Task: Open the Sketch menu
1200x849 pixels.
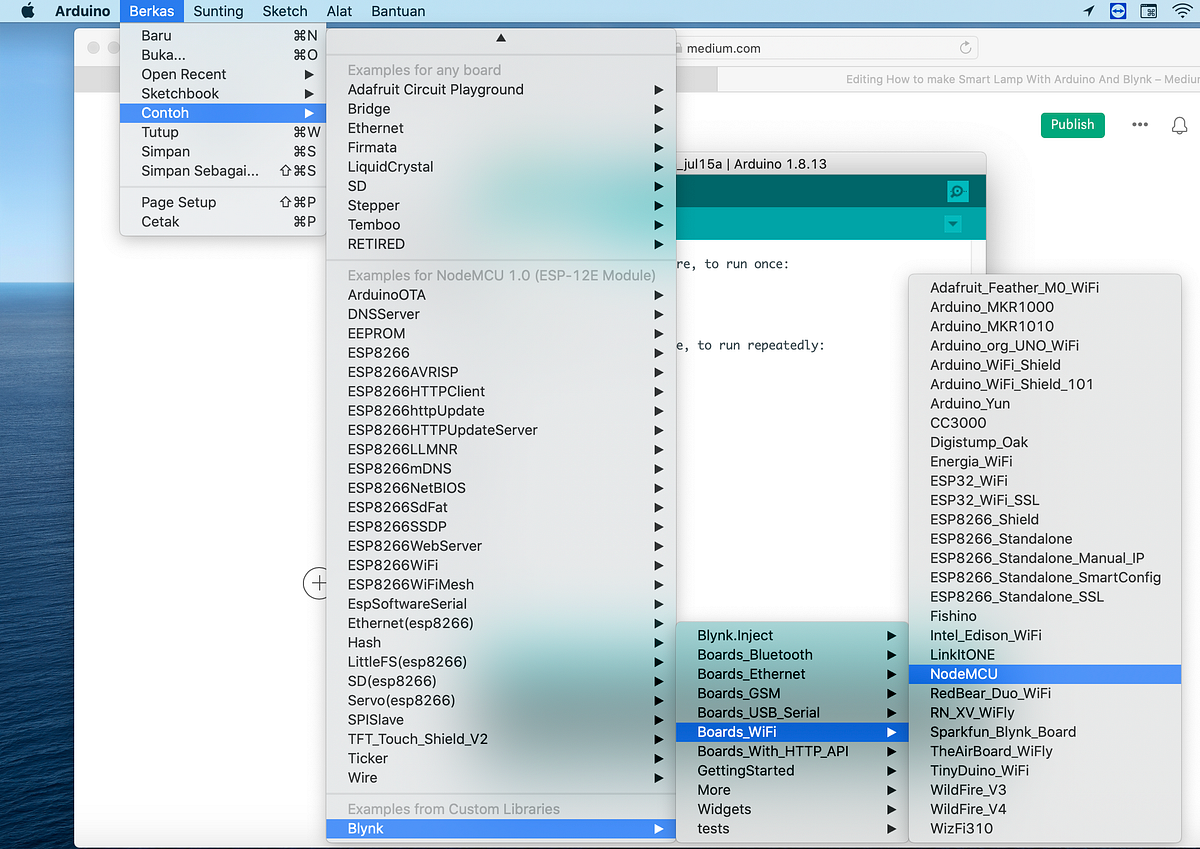Action: (x=285, y=11)
